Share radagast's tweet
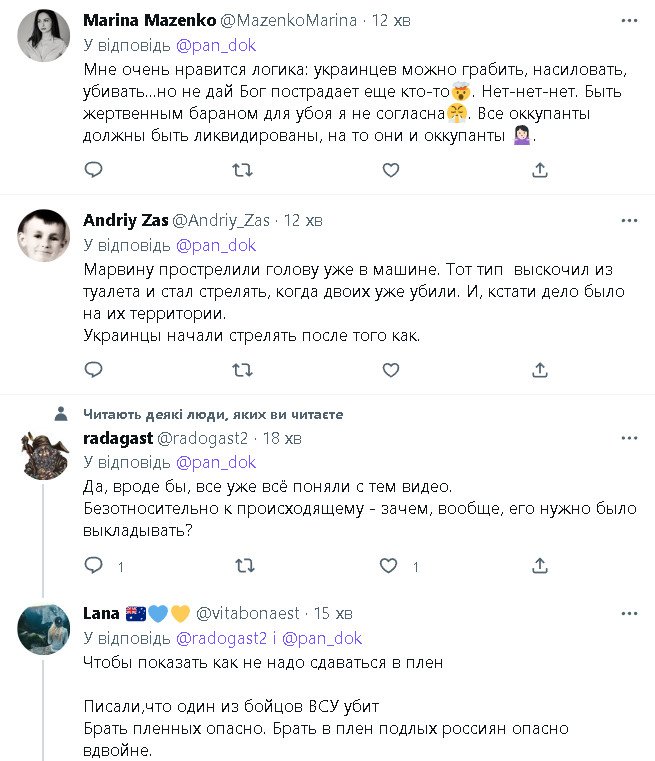The image size is (655, 761). point(539,567)
